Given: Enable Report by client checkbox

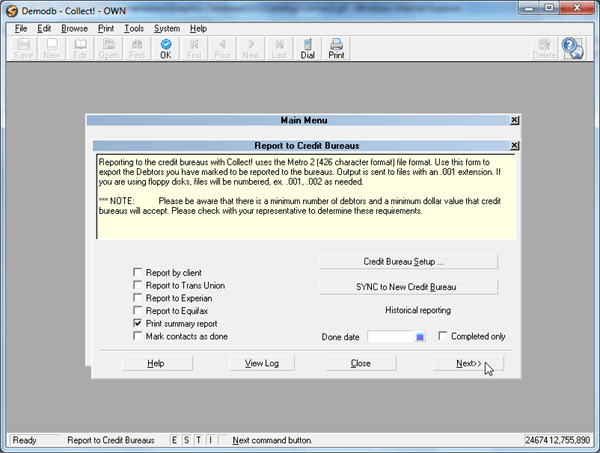Looking at the screenshot, I should (137, 272).
